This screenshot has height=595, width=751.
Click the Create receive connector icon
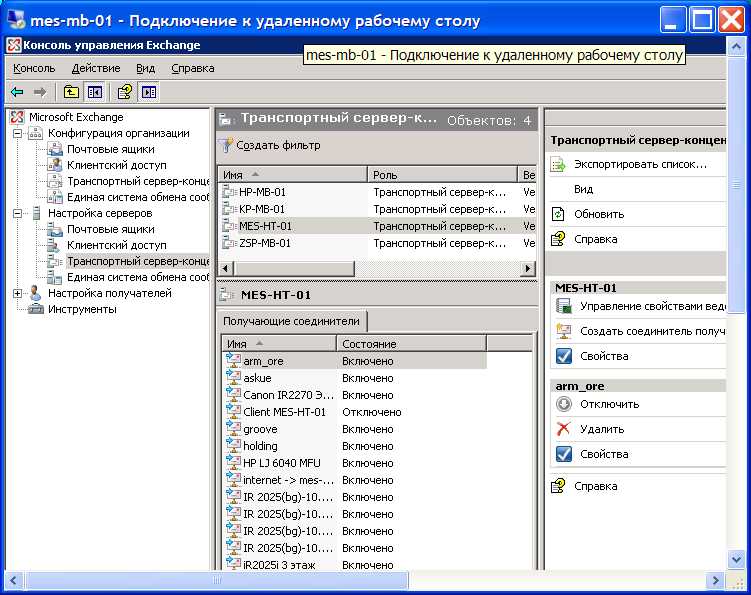pyautogui.click(x=564, y=331)
